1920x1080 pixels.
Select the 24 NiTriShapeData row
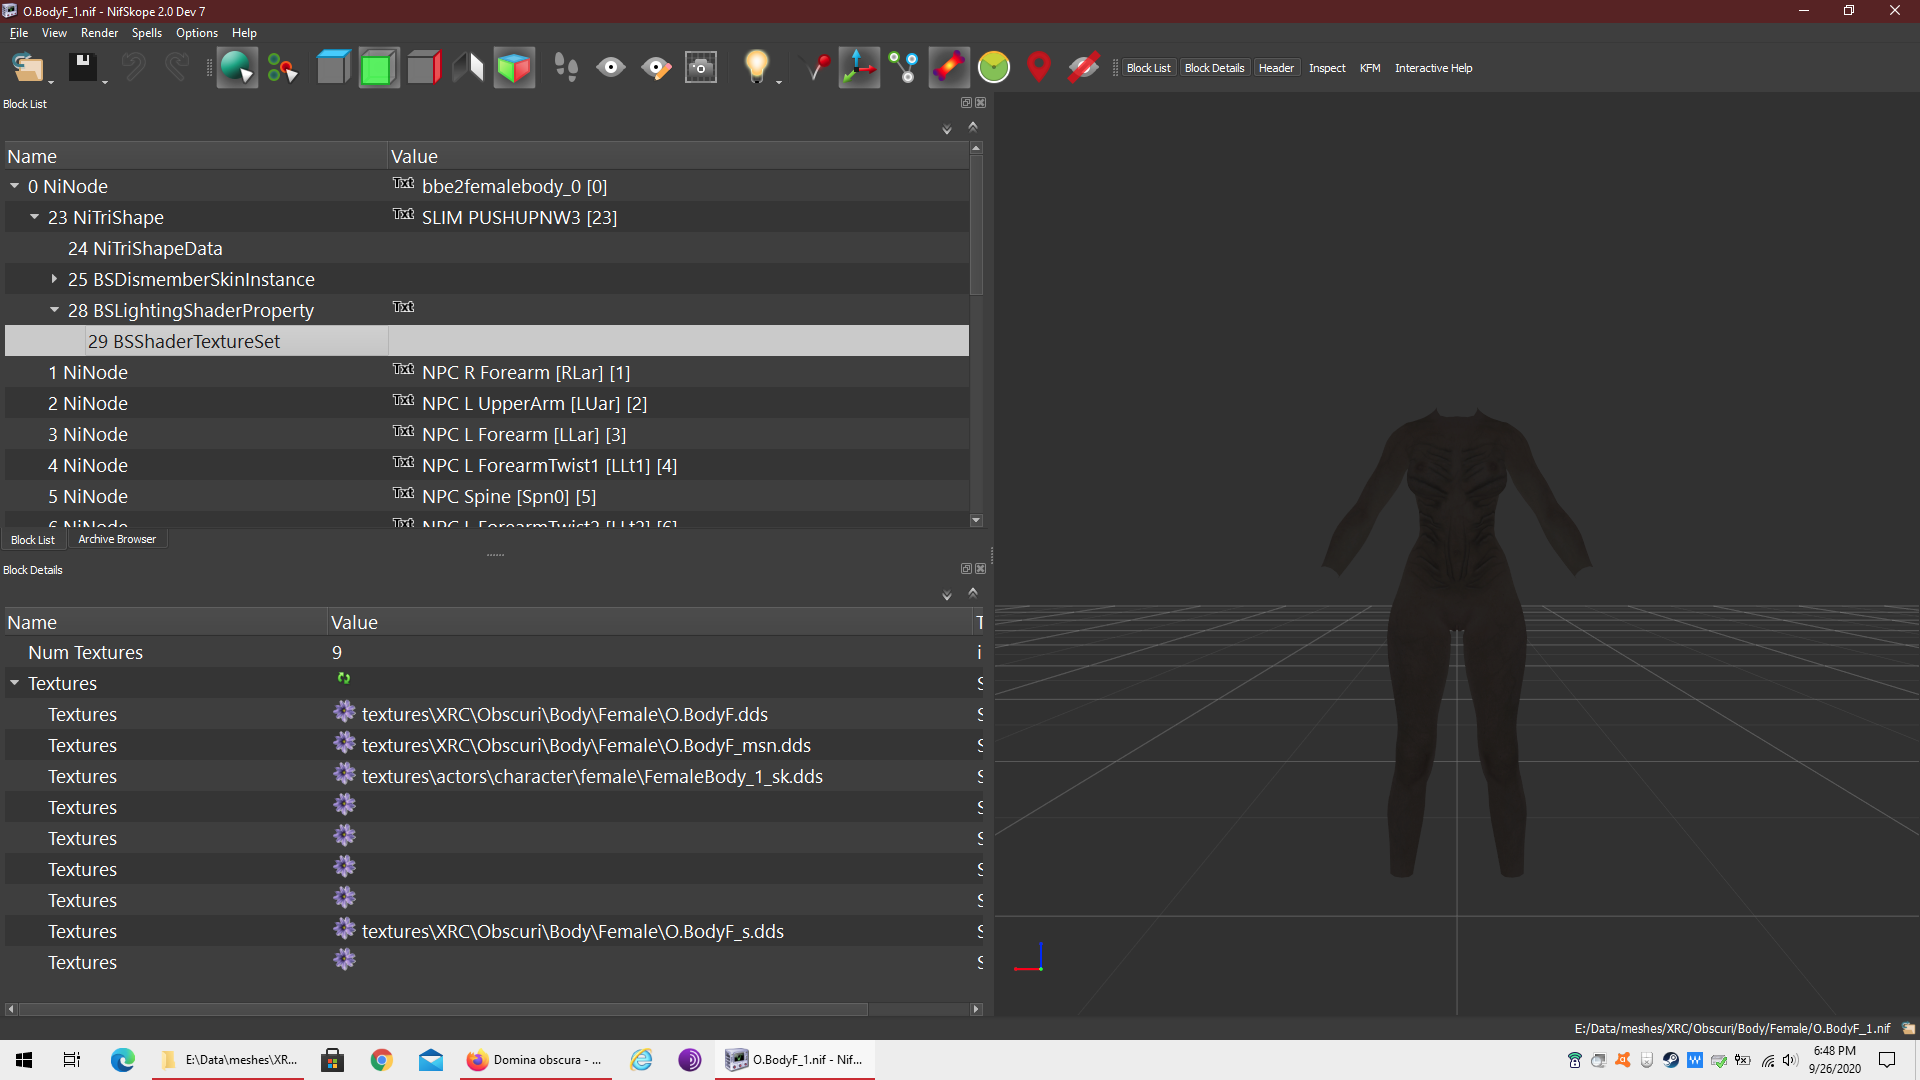pyautogui.click(x=486, y=248)
